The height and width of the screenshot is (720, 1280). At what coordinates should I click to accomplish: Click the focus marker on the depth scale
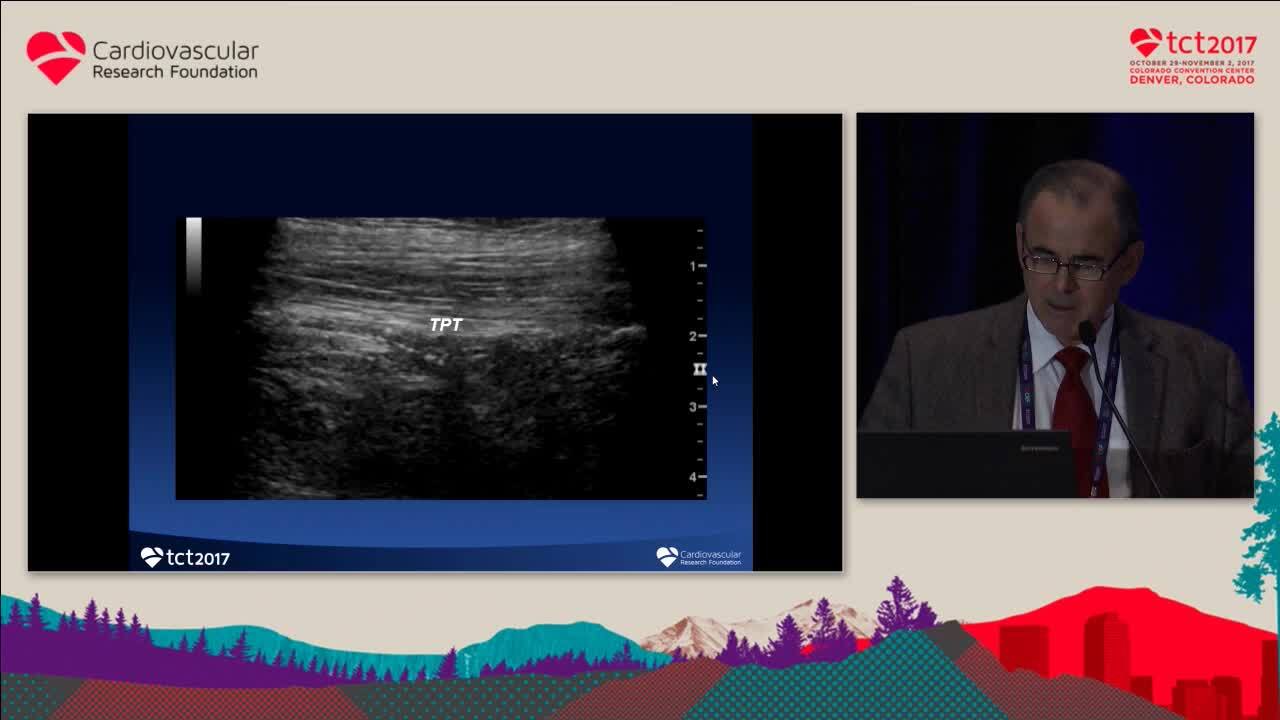tap(700, 370)
